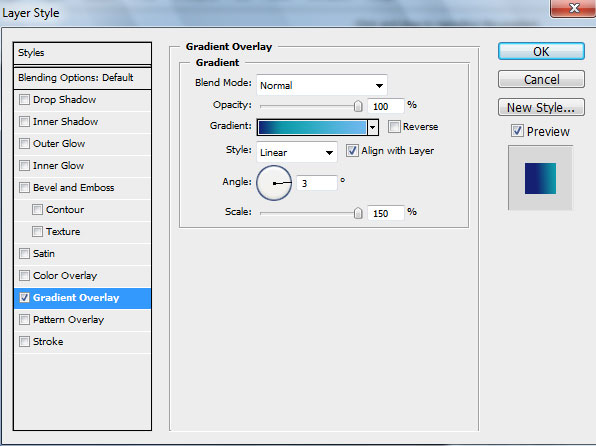Click the Cancel button
The width and height of the screenshot is (596, 446).
541,79
